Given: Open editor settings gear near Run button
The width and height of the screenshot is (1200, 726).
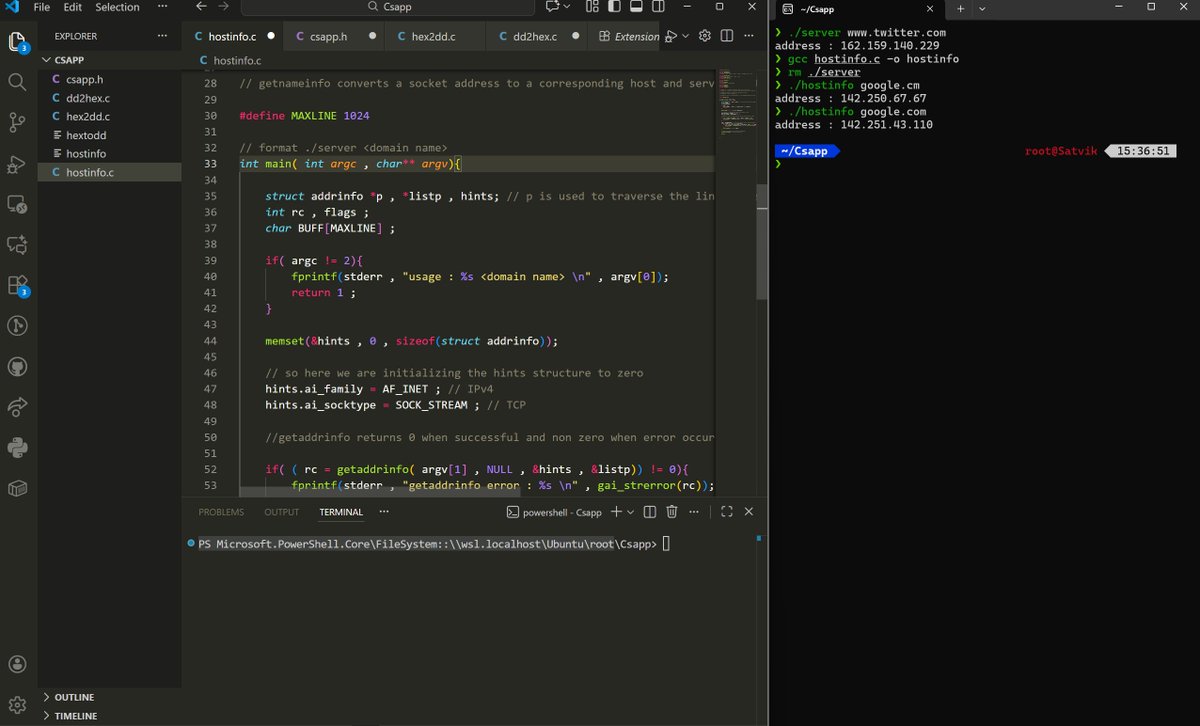Looking at the screenshot, I should [x=704, y=36].
